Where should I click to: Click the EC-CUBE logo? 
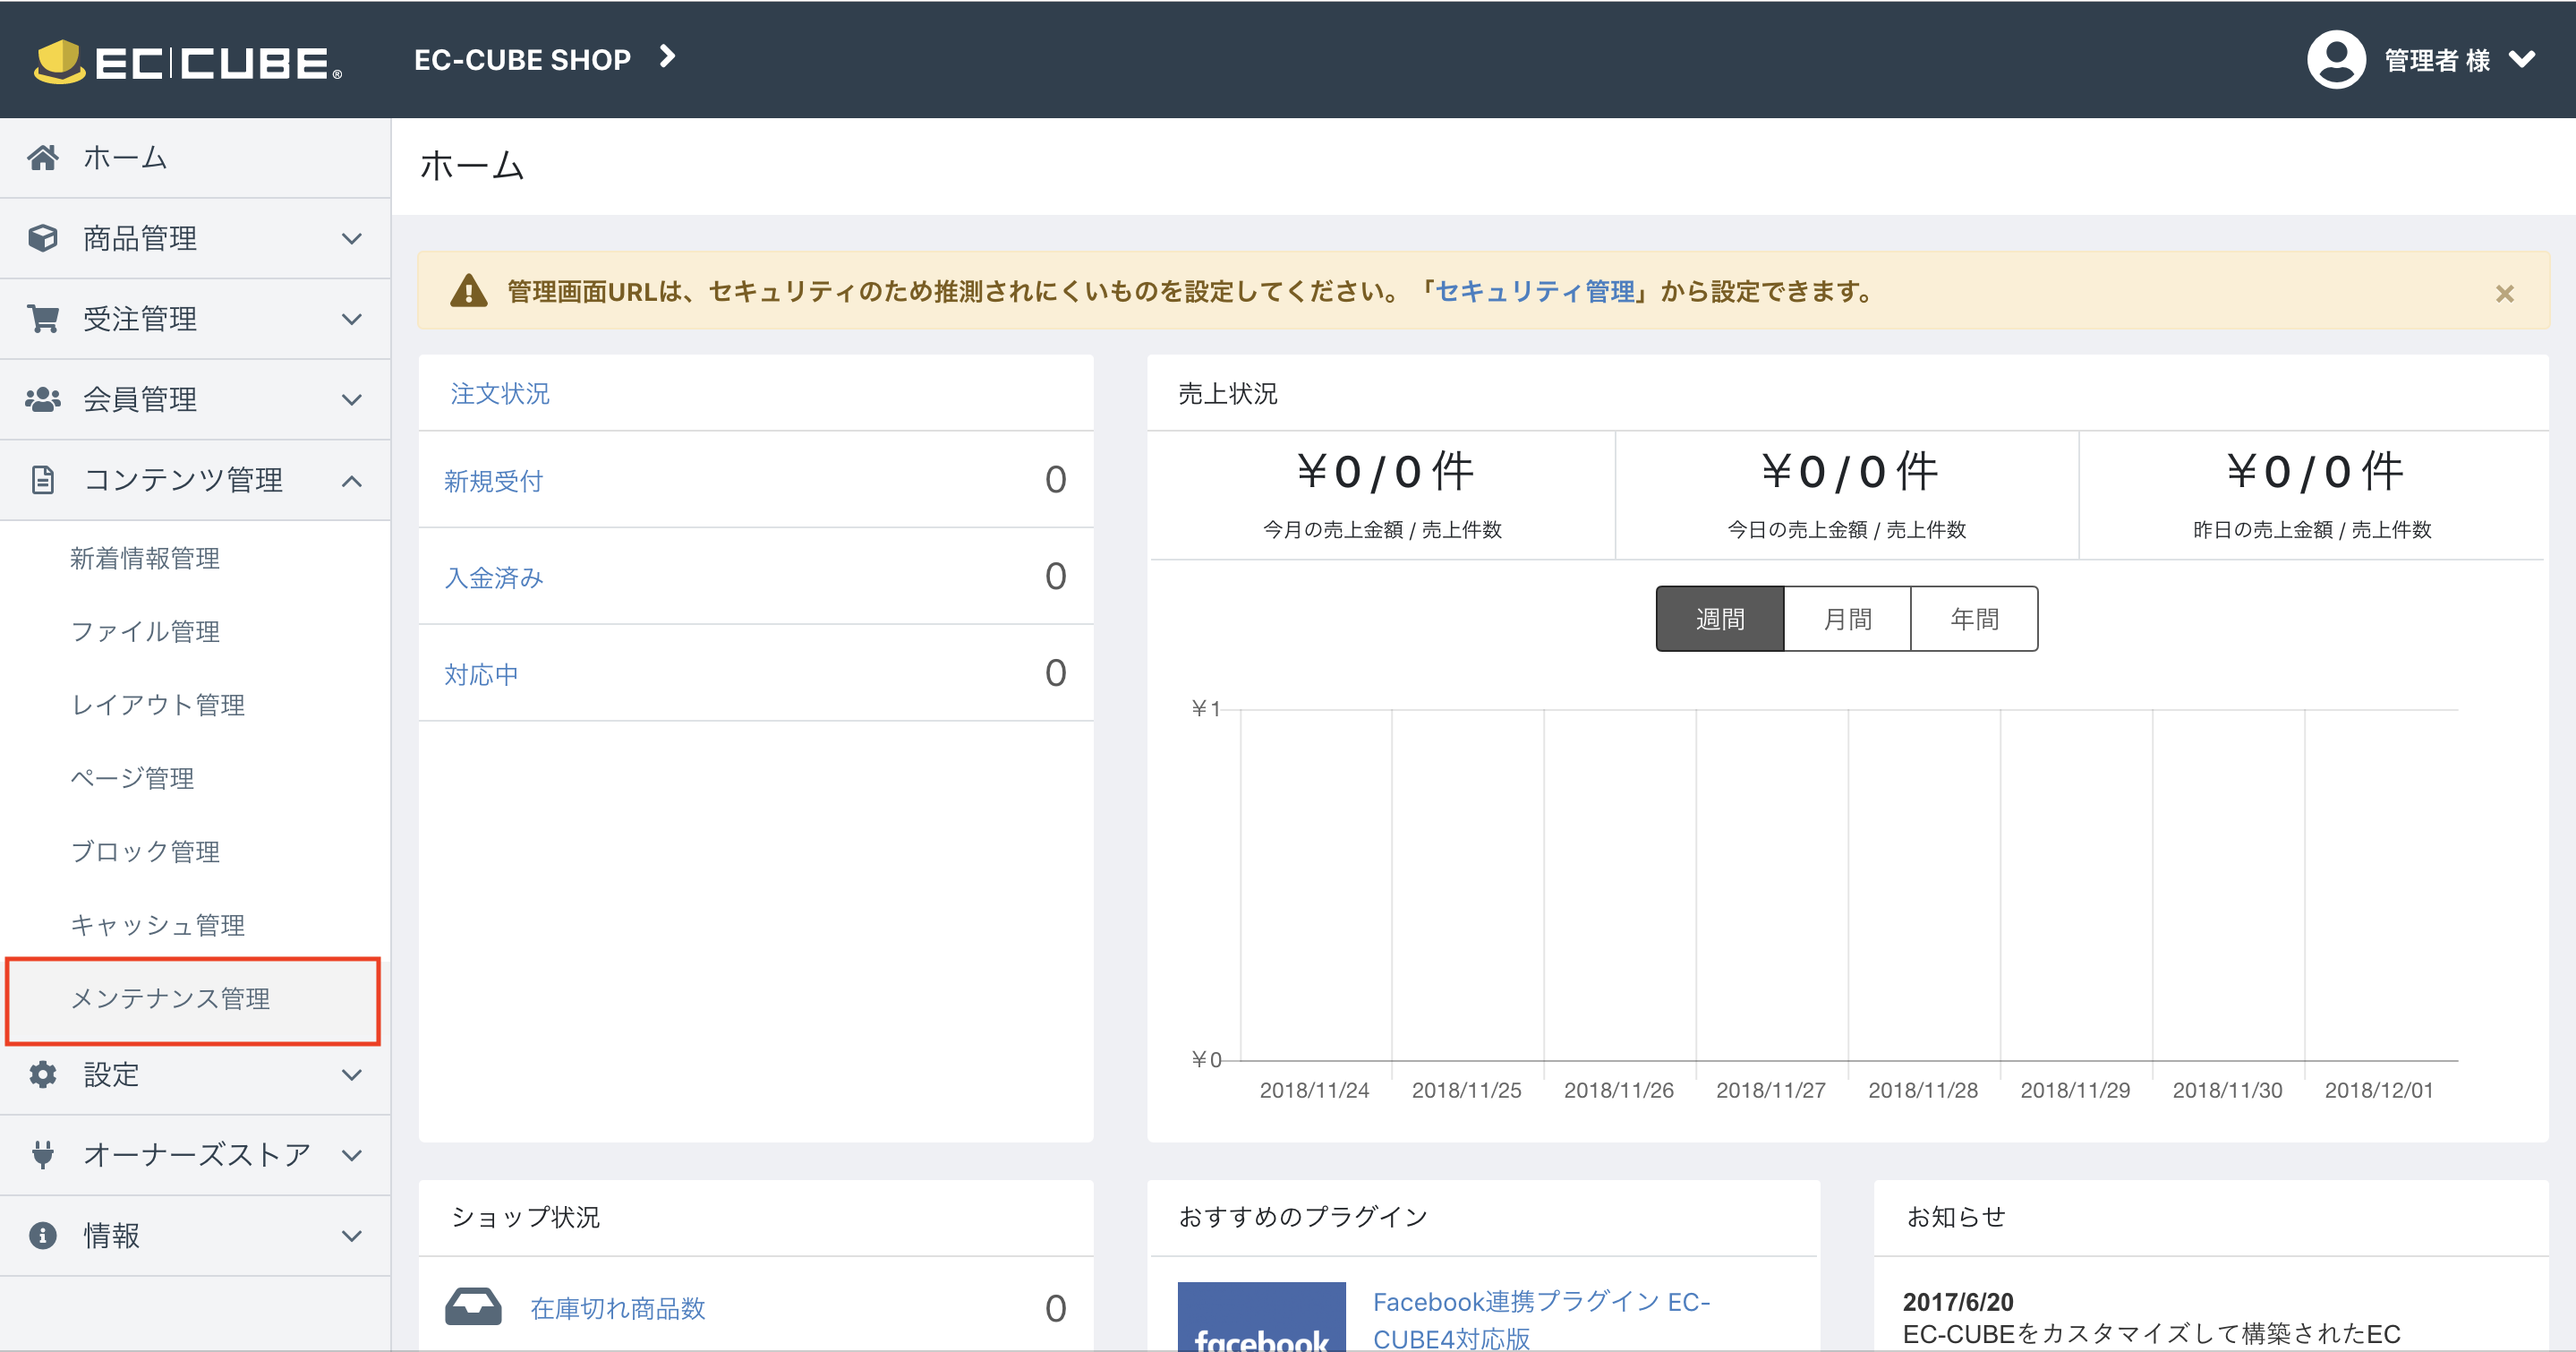pos(185,60)
